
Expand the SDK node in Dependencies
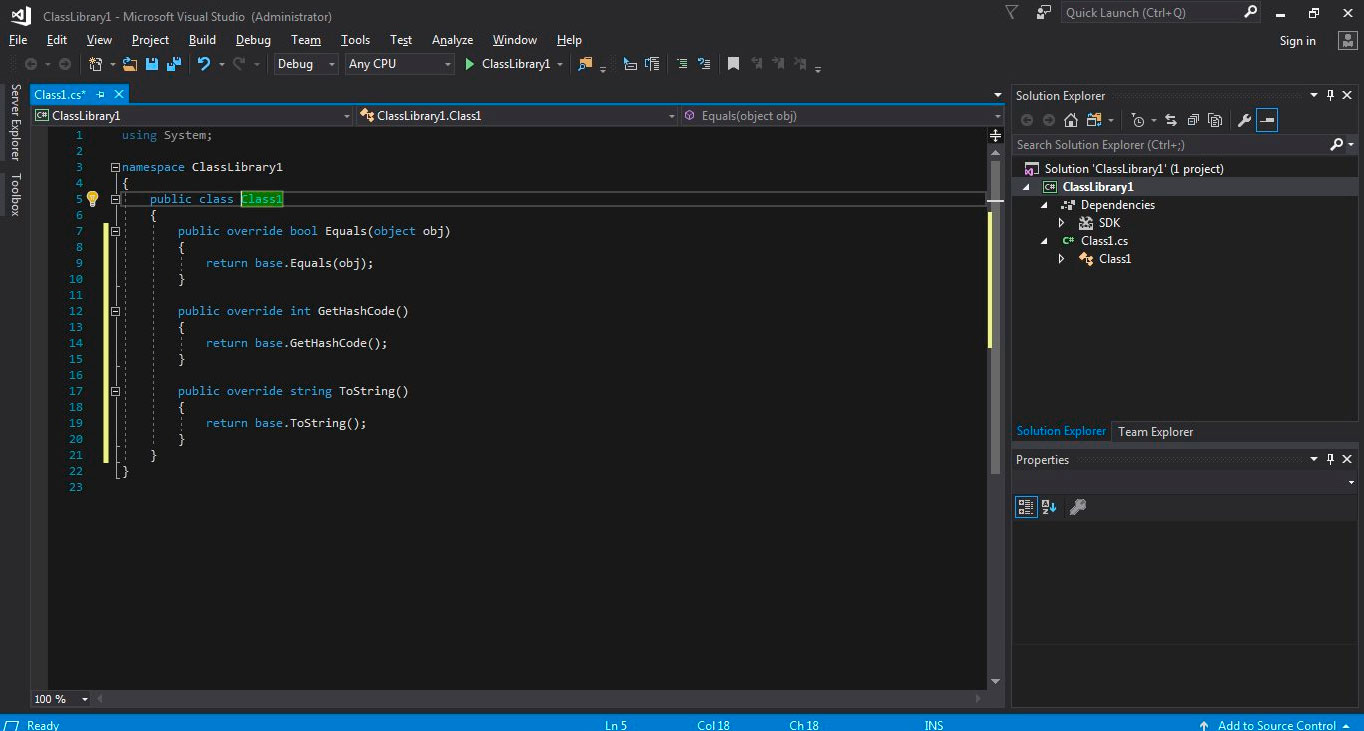(x=1062, y=223)
